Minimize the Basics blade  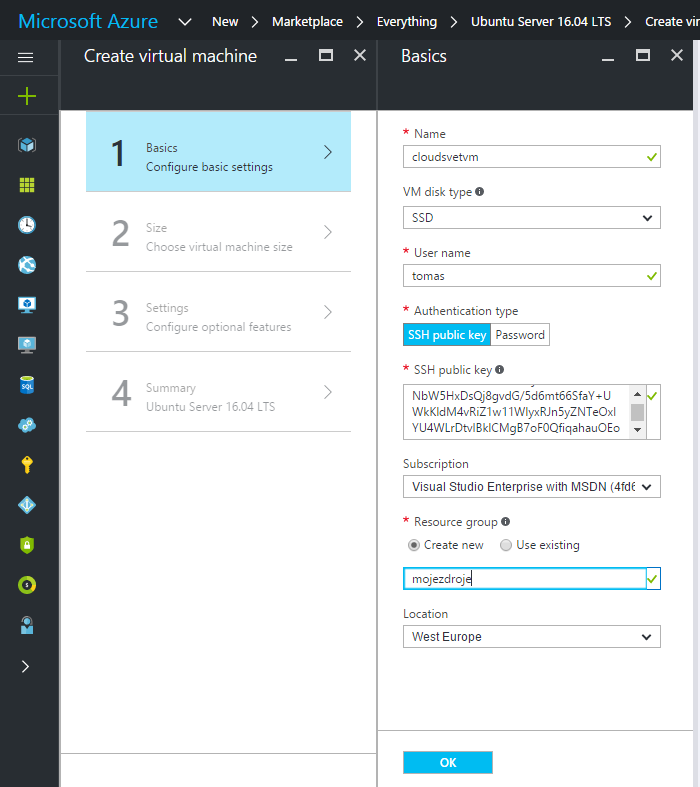tap(608, 60)
